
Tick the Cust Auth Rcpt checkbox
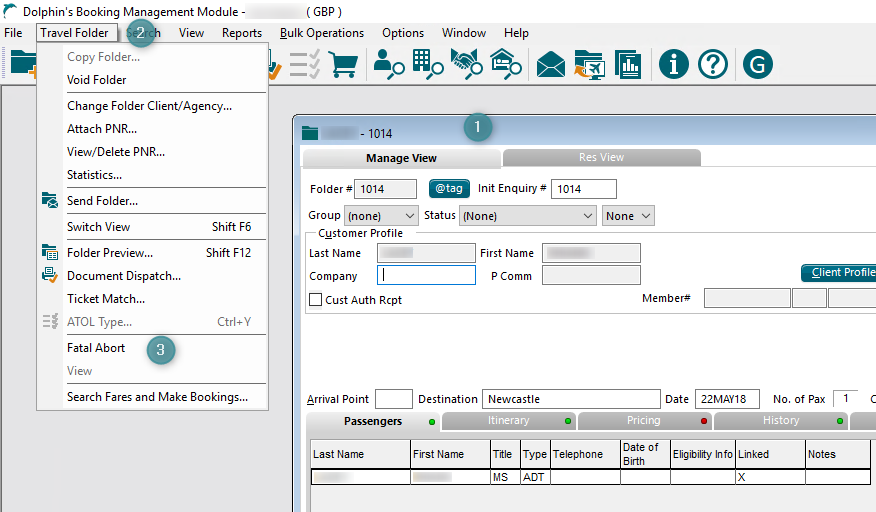click(315, 300)
